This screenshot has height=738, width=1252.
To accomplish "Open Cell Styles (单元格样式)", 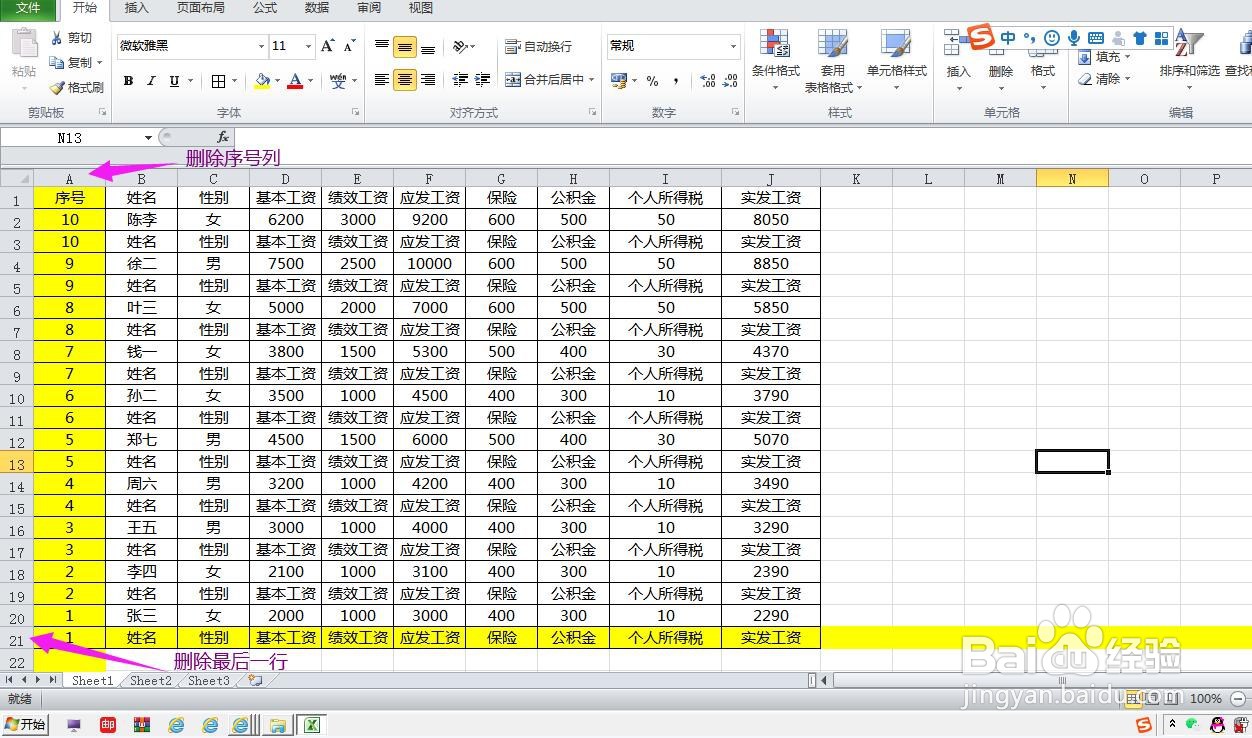I will pos(896,61).
